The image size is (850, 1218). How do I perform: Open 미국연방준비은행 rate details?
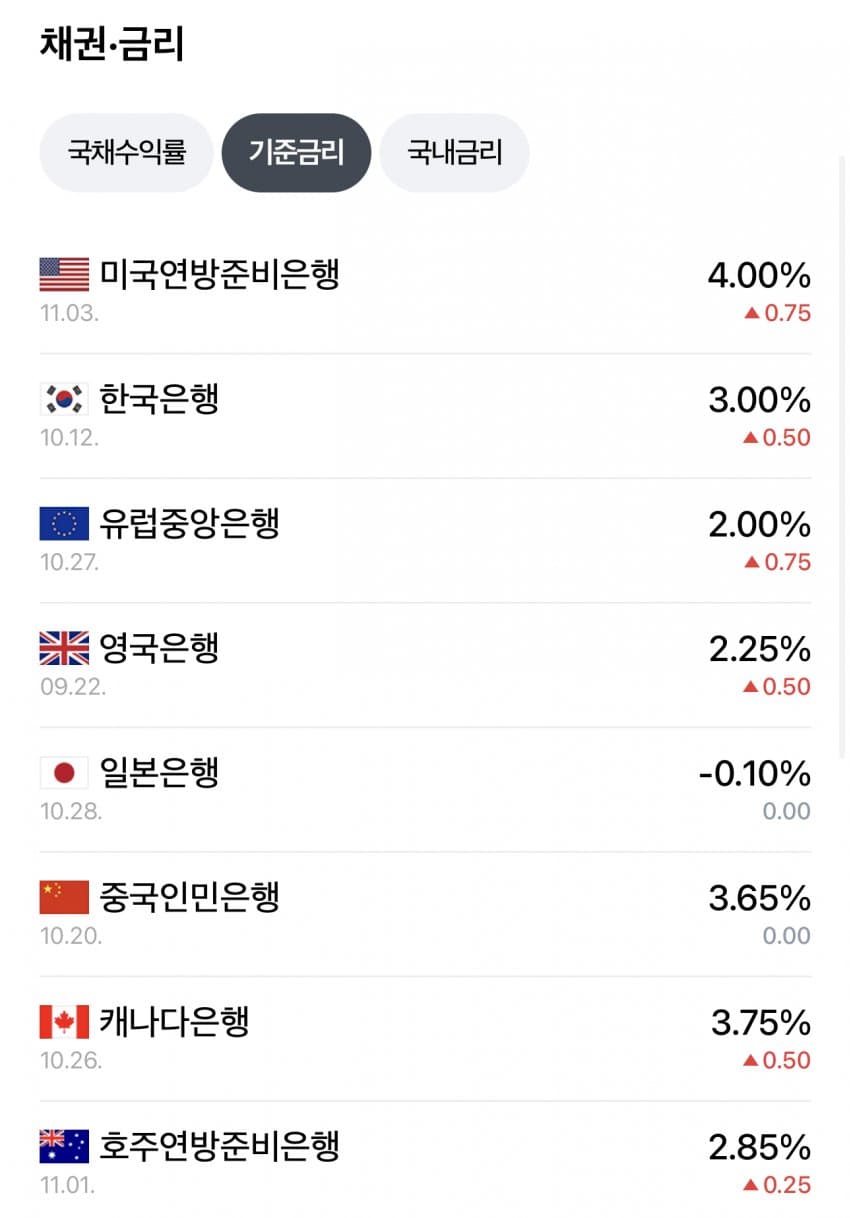(220, 273)
